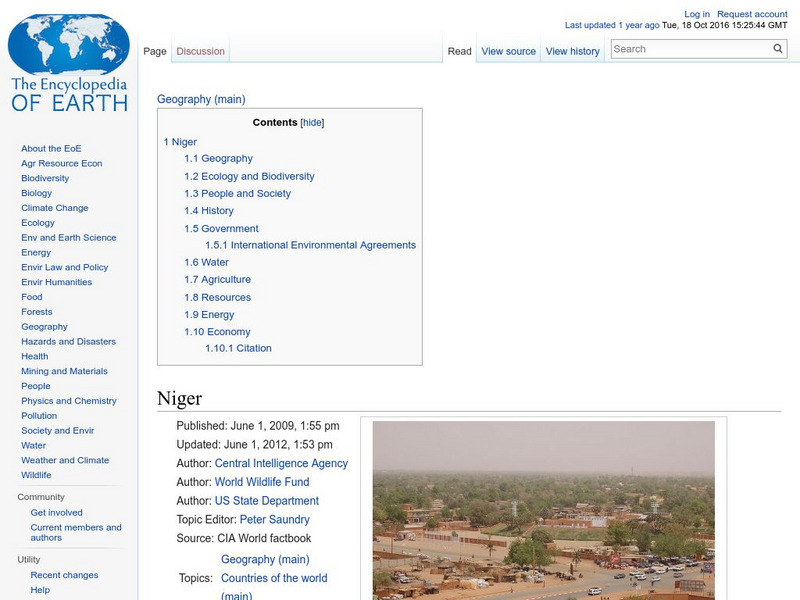Open the View history tab
Screen dimensions: 800x600
click(x=572, y=50)
